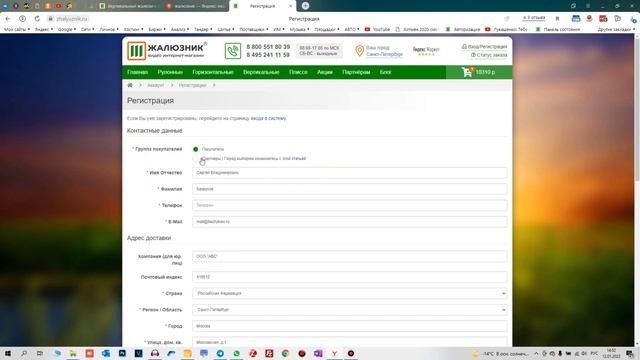Open OneNote from the taskbar
Screen dimensions: 640x360
(318, 353)
